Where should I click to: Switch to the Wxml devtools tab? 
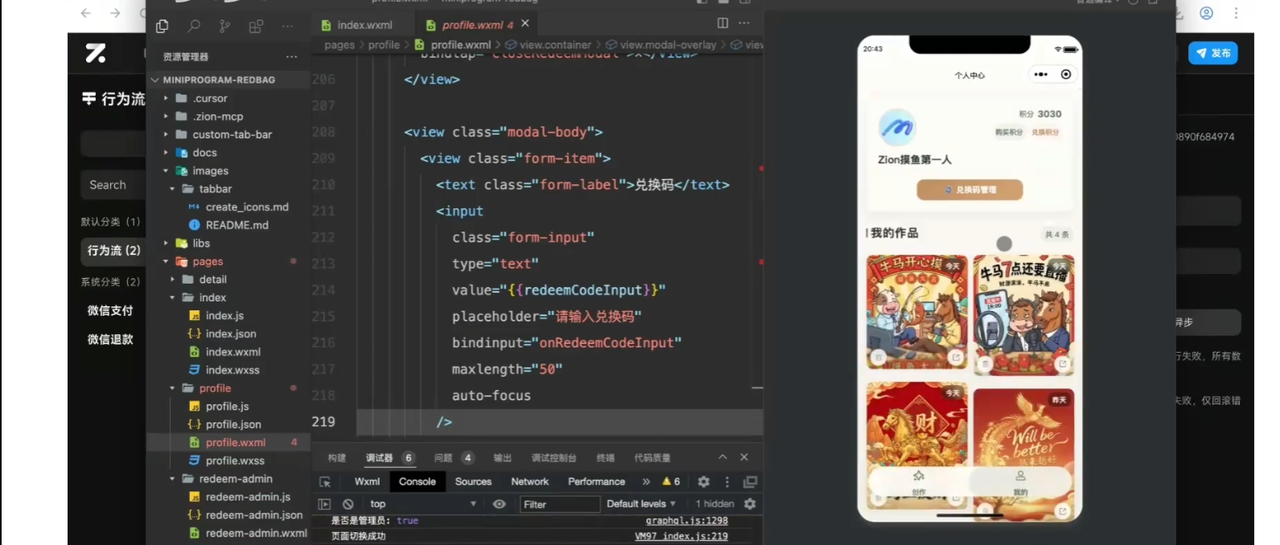point(367,482)
